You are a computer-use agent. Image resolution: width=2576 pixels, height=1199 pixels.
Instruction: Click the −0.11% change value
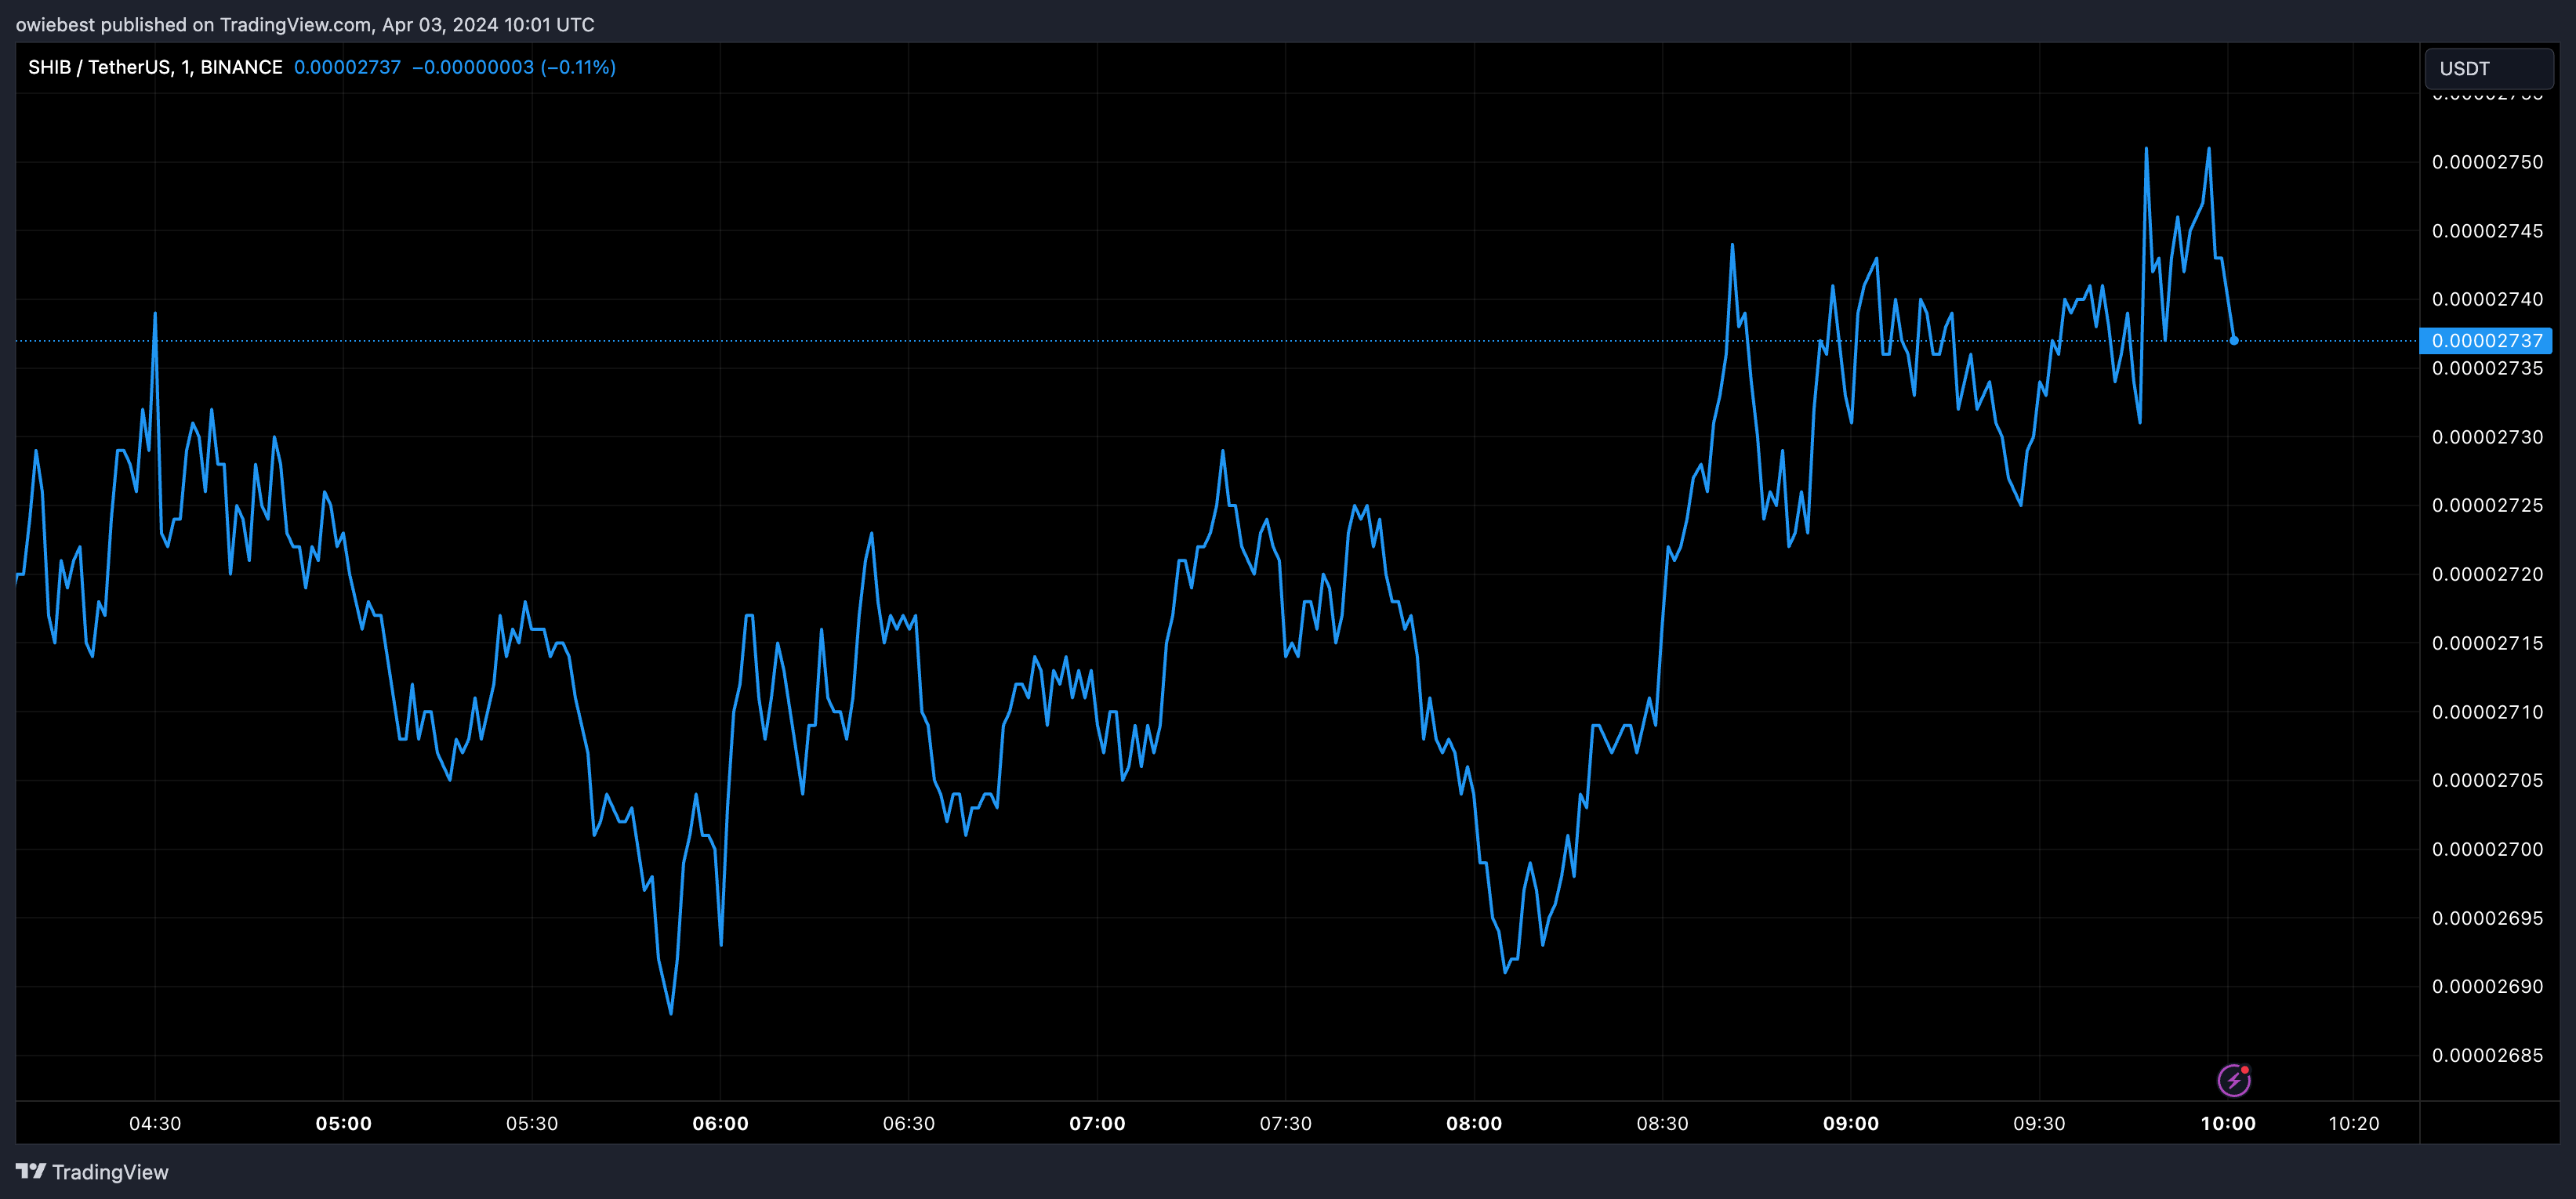click(x=578, y=67)
